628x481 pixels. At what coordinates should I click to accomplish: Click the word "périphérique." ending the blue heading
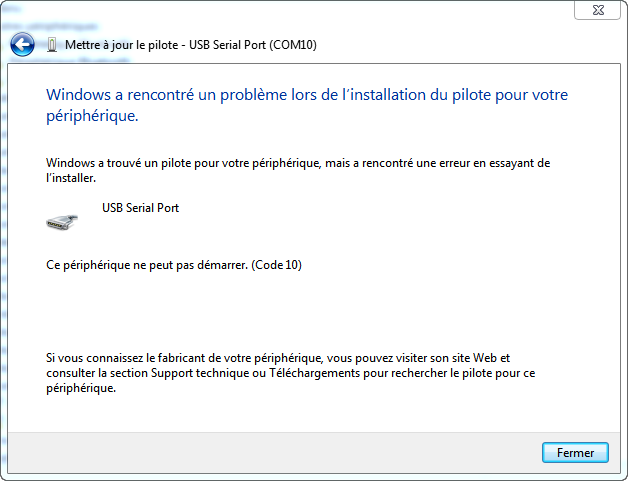(92, 116)
